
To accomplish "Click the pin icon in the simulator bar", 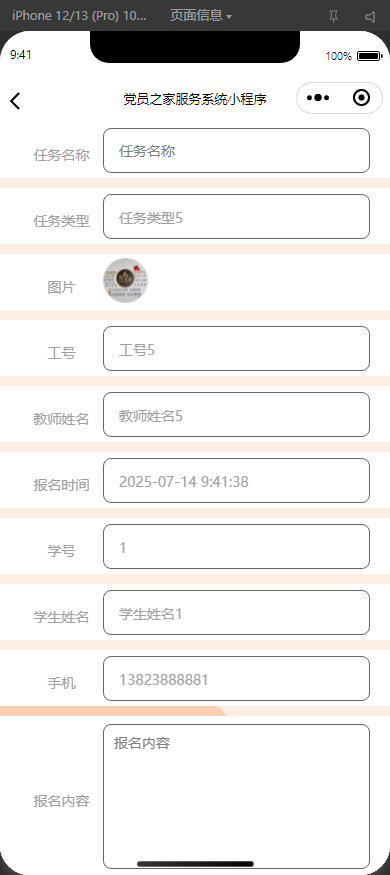I will [334, 16].
